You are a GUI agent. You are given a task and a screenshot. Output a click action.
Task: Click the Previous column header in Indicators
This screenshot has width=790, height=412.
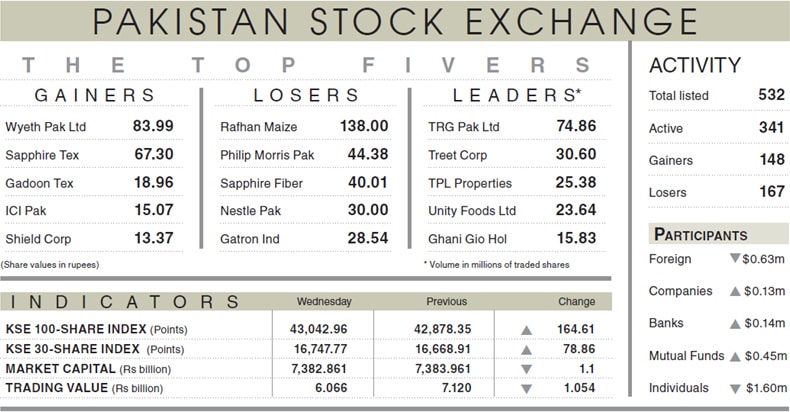[x=446, y=301]
